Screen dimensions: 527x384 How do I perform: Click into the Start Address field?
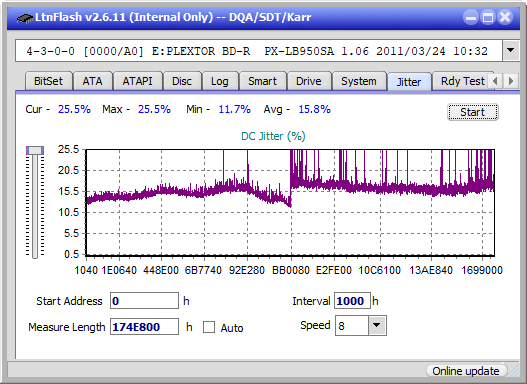pos(145,301)
